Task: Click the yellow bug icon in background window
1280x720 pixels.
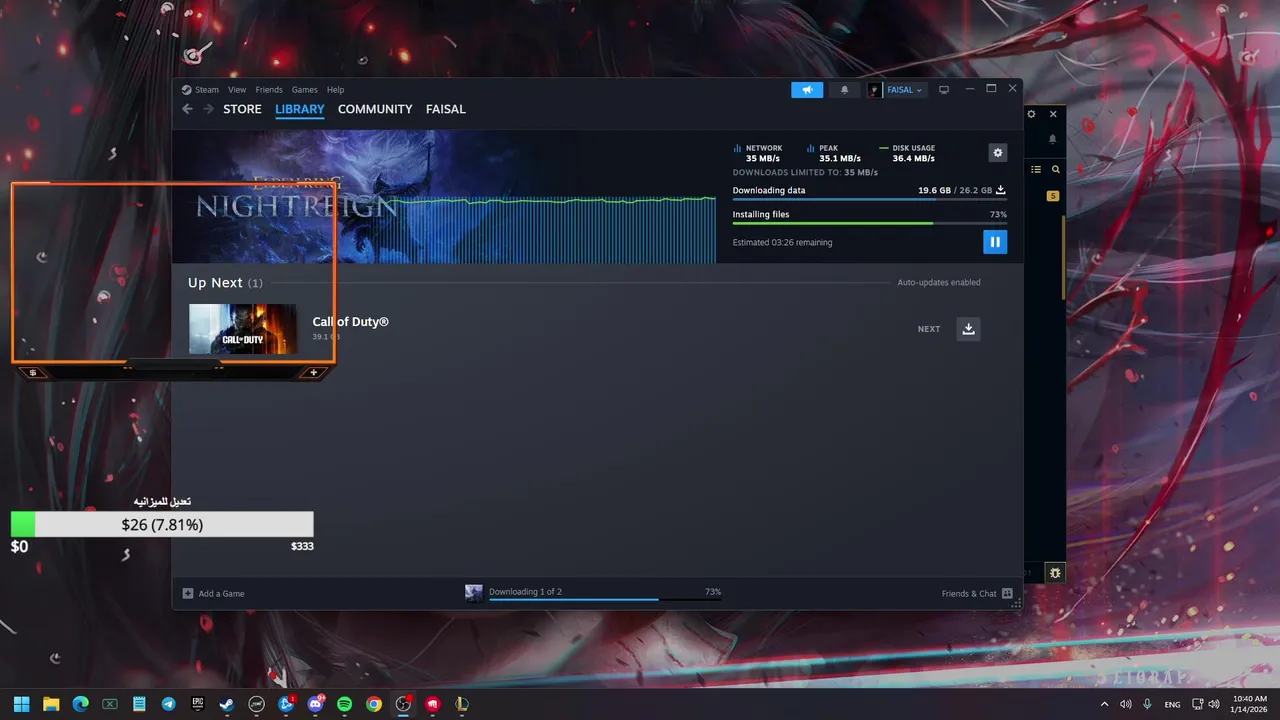Action: pyautogui.click(x=1056, y=573)
